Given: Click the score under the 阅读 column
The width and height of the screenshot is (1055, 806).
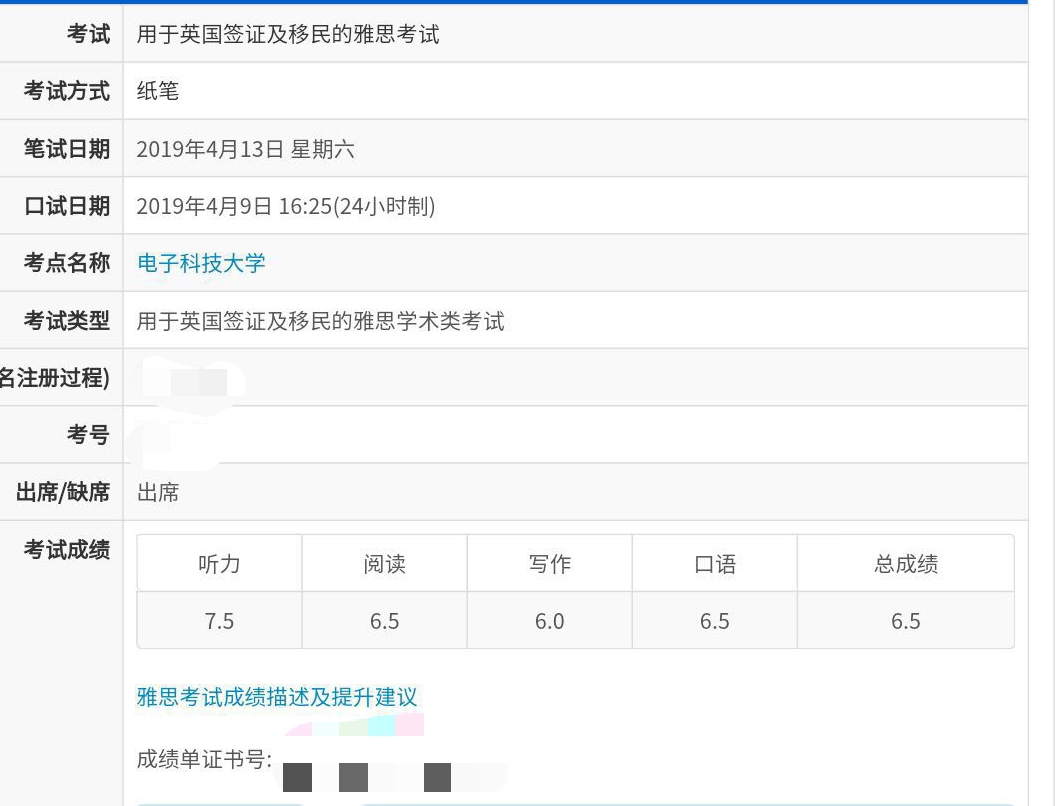Looking at the screenshot, I should pyautogui.click(x=384, y=621).
